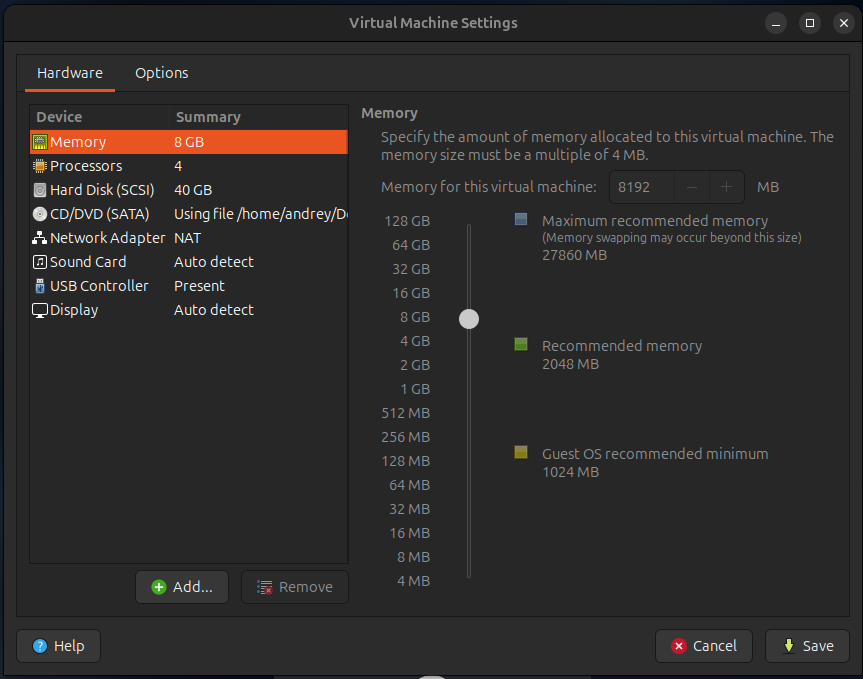Click the Summary column header
The height and width of the screenshot is (679, 863).
[259, 117]
